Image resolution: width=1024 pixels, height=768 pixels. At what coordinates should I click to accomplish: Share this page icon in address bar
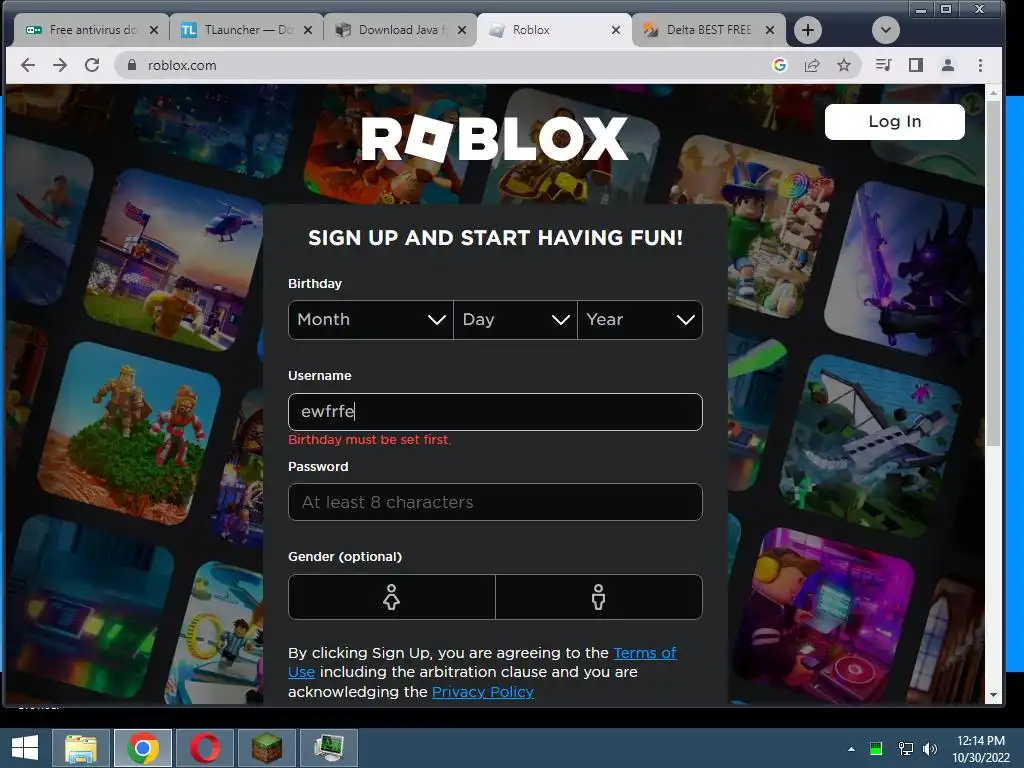pyautogui.click(x=812, y=65)
